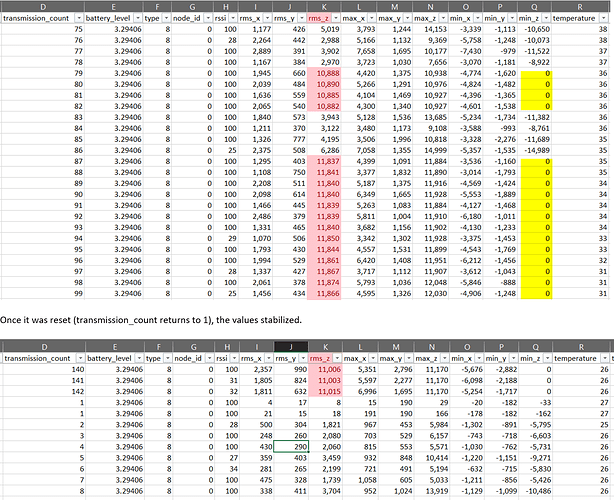Click the pink rms_z cell showing 11,015
Screen dimensions: 614x500
coord(325,392)
